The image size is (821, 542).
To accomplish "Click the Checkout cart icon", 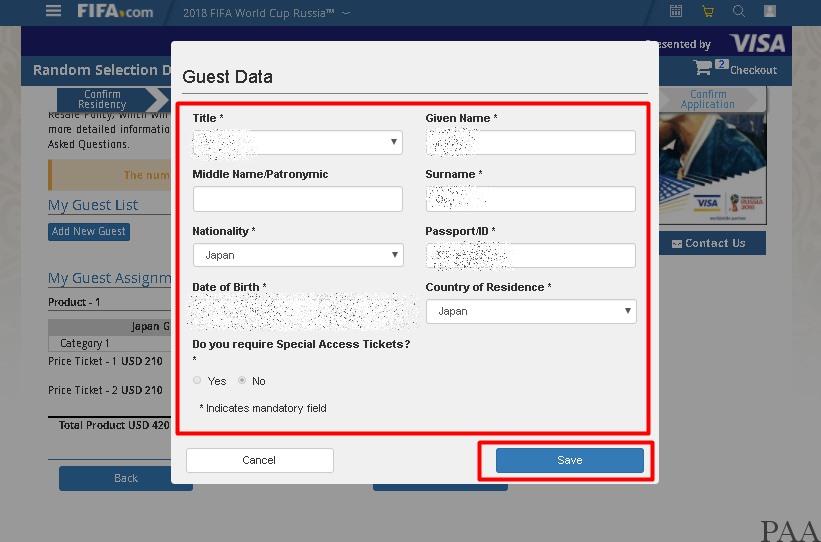I will (703, 68).
